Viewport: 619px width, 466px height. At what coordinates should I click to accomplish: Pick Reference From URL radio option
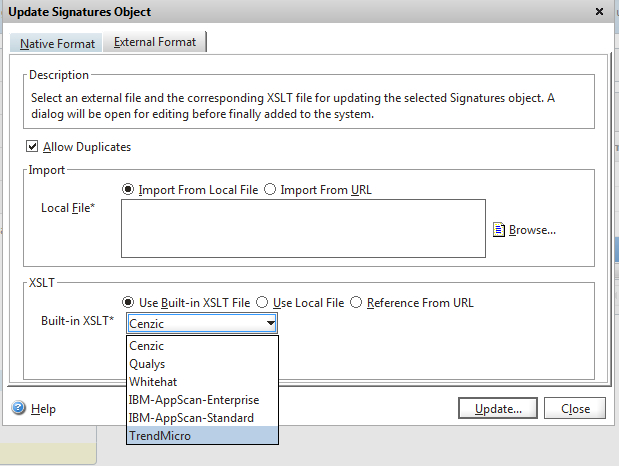[356, 302]
